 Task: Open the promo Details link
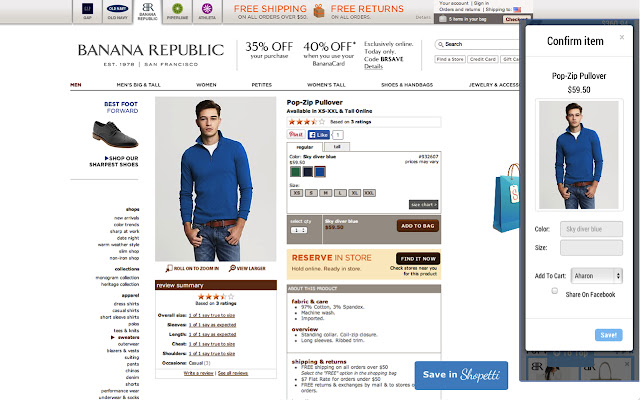point(373,67)
